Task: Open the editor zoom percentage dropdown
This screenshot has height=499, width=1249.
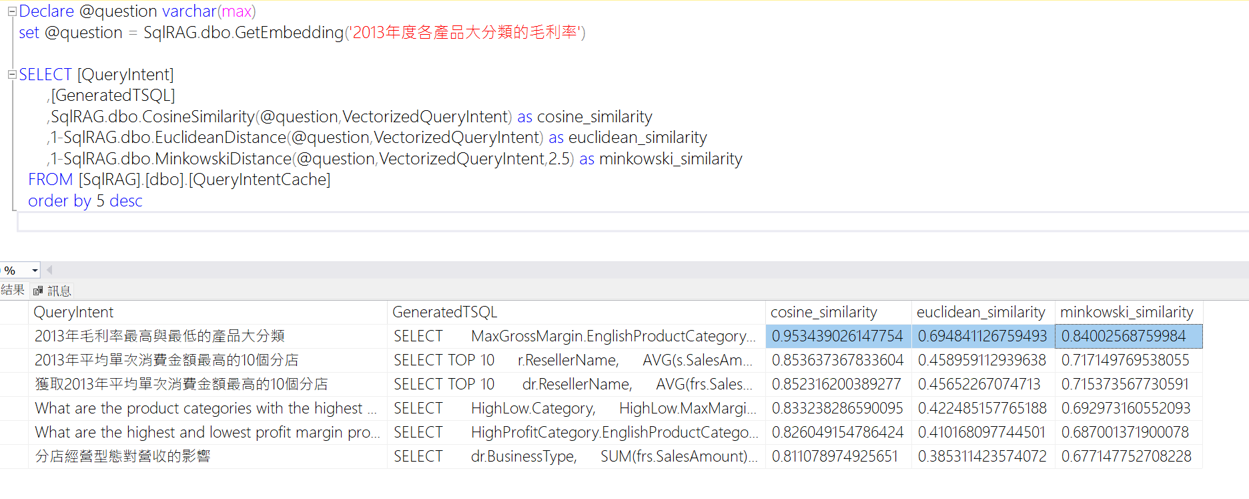Action: click(x=34, y=270)
